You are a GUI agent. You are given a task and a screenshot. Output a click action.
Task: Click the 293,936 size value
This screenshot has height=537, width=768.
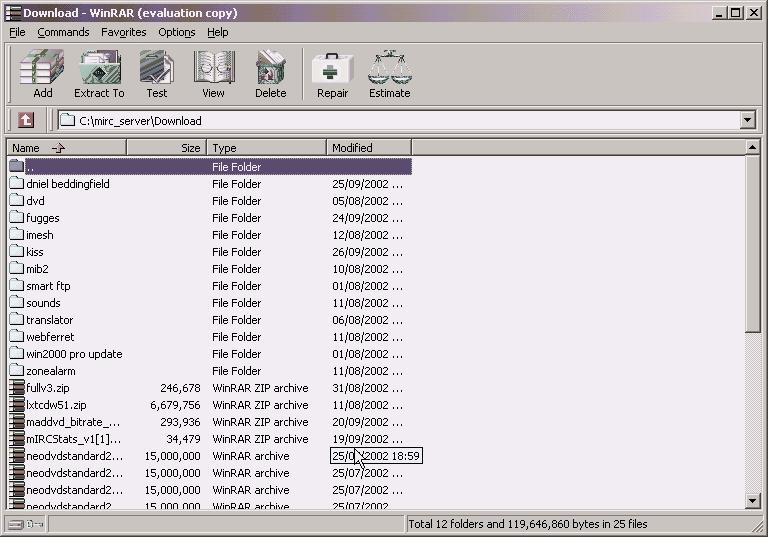pos(180,422)
